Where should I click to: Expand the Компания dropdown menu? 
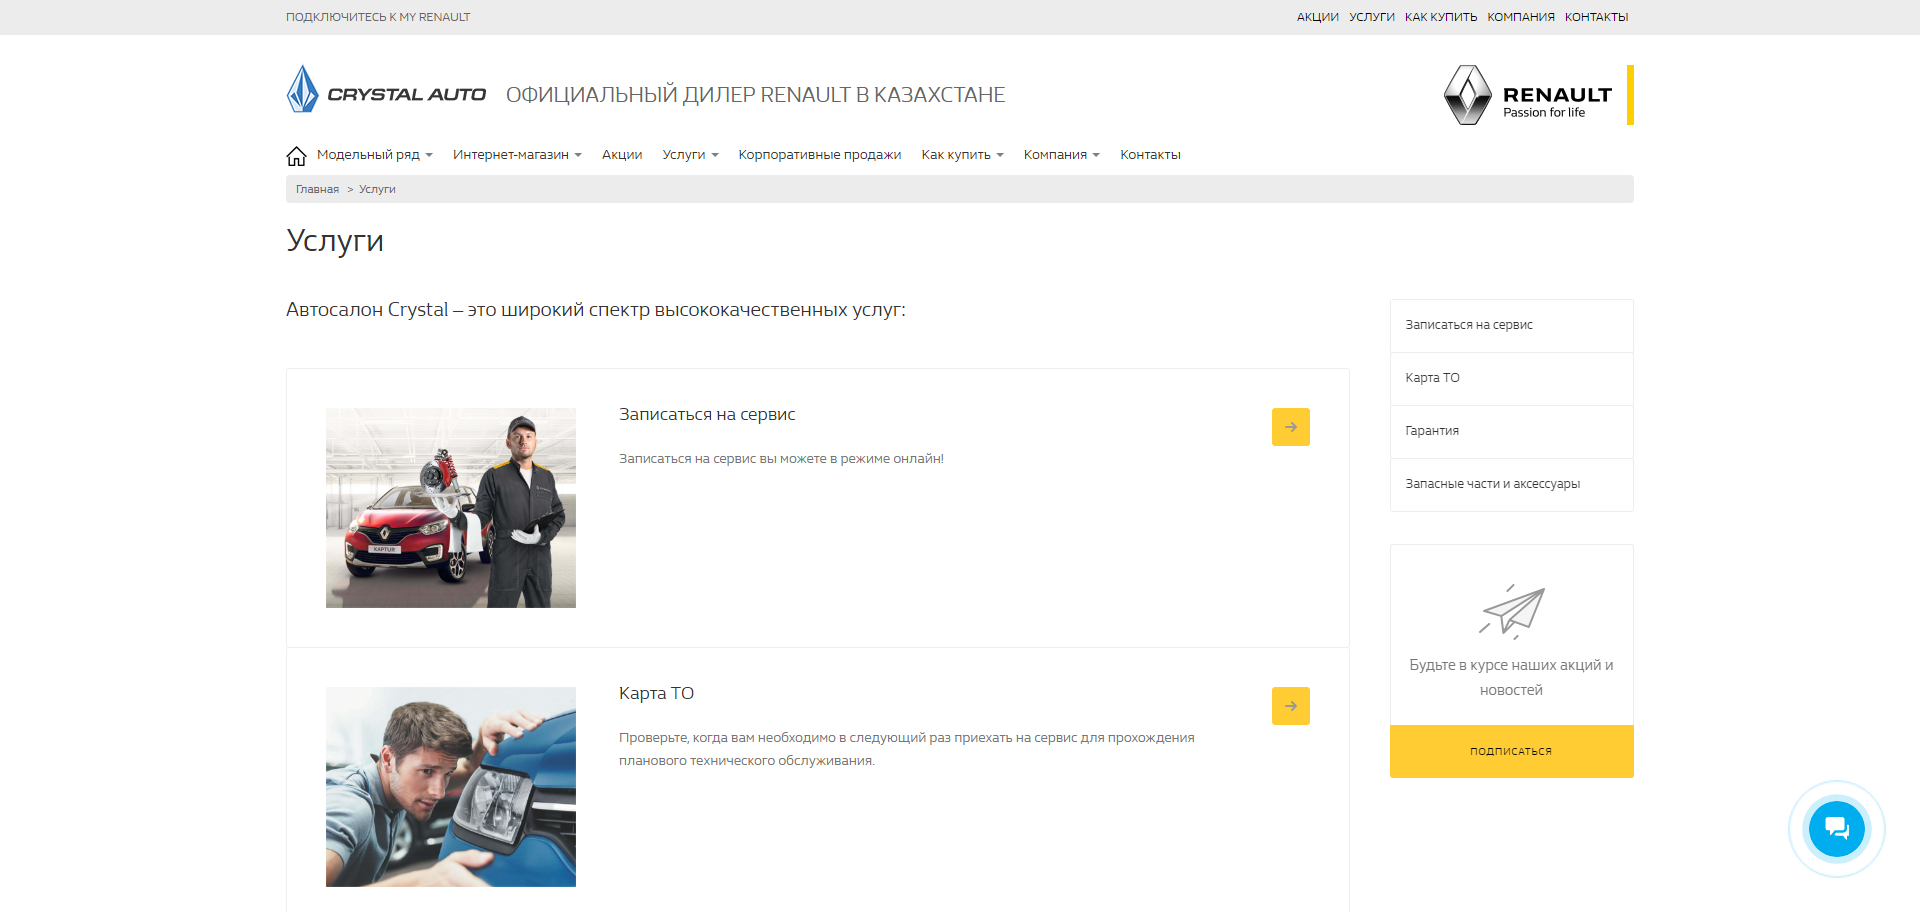(x=1061, y=155)
